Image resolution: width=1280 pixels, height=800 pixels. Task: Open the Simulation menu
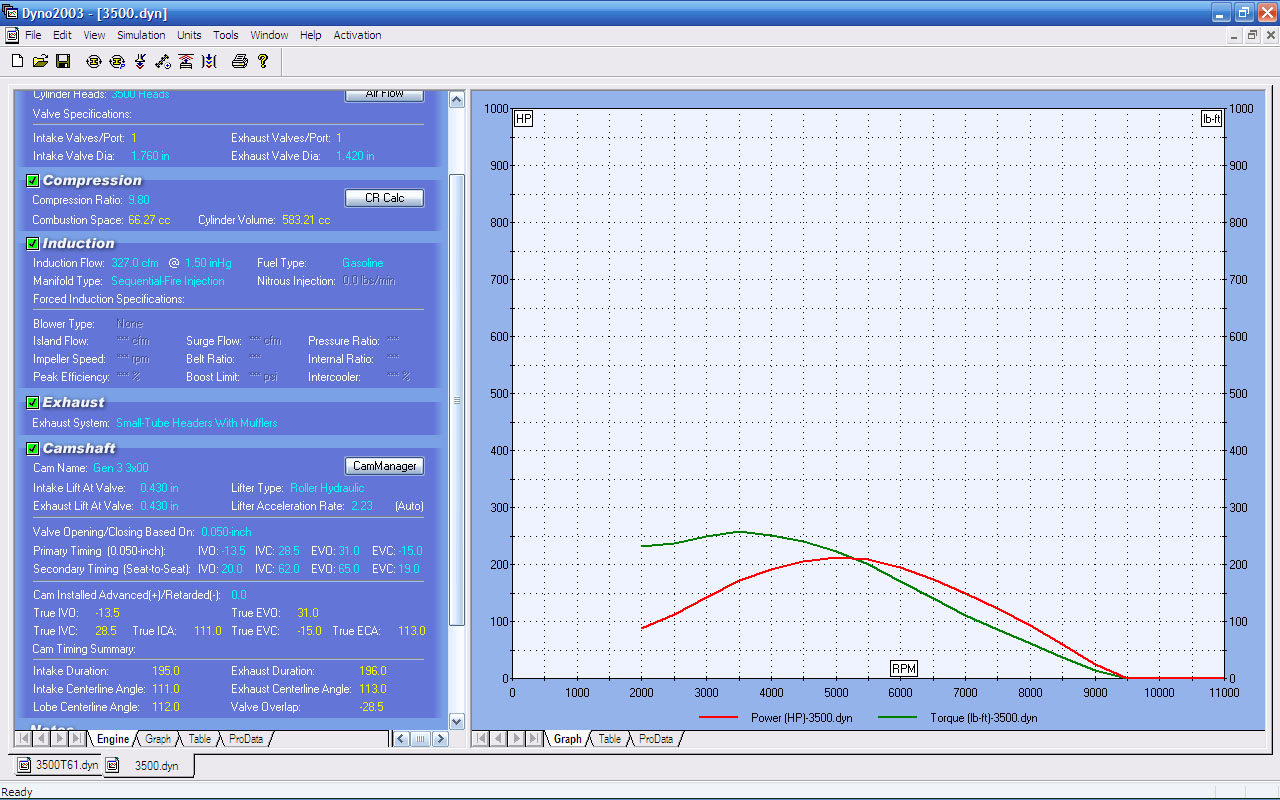click(x=141, y=35)
